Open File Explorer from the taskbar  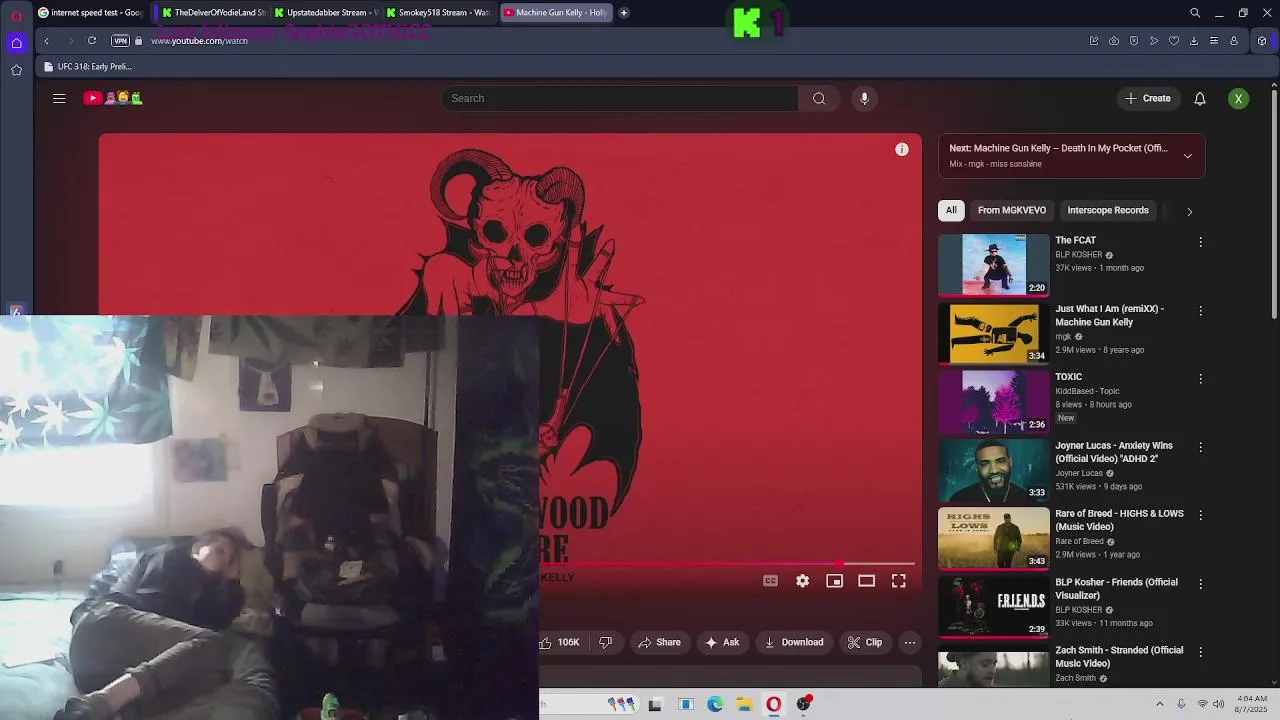pos(744,704)
